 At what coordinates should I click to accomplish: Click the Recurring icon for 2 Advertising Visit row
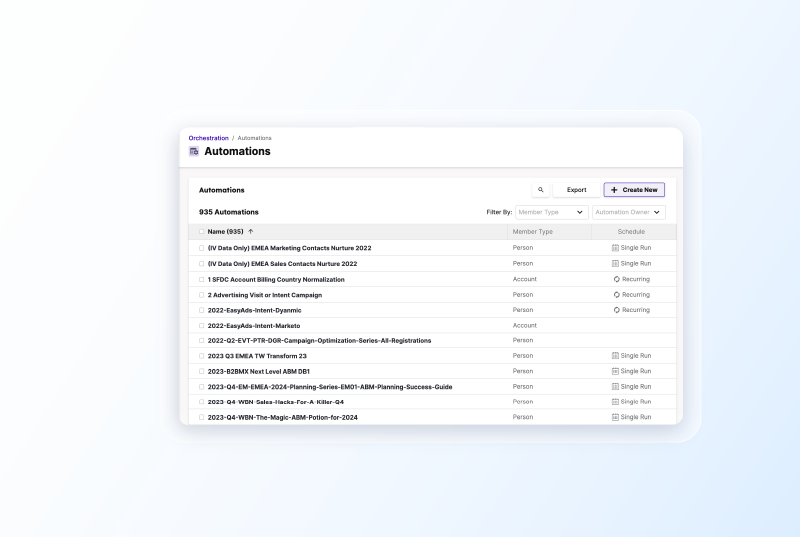coord(617,295)
